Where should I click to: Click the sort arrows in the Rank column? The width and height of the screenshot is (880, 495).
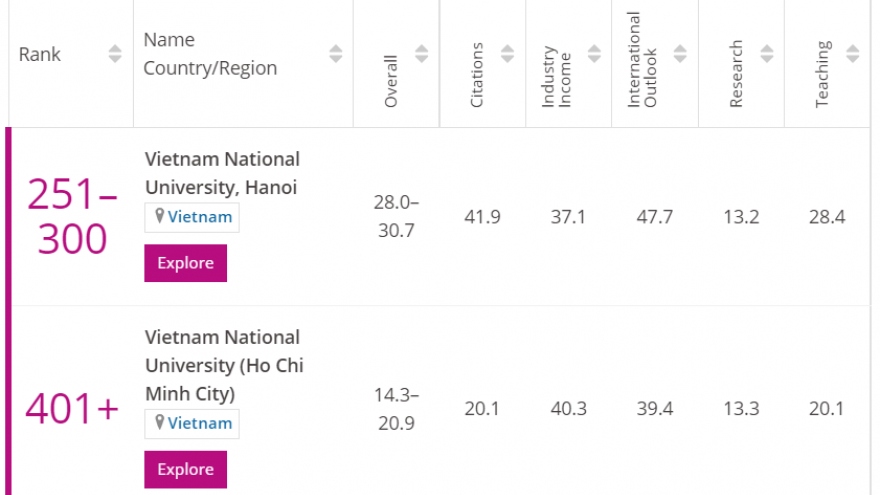coord(116,54)
